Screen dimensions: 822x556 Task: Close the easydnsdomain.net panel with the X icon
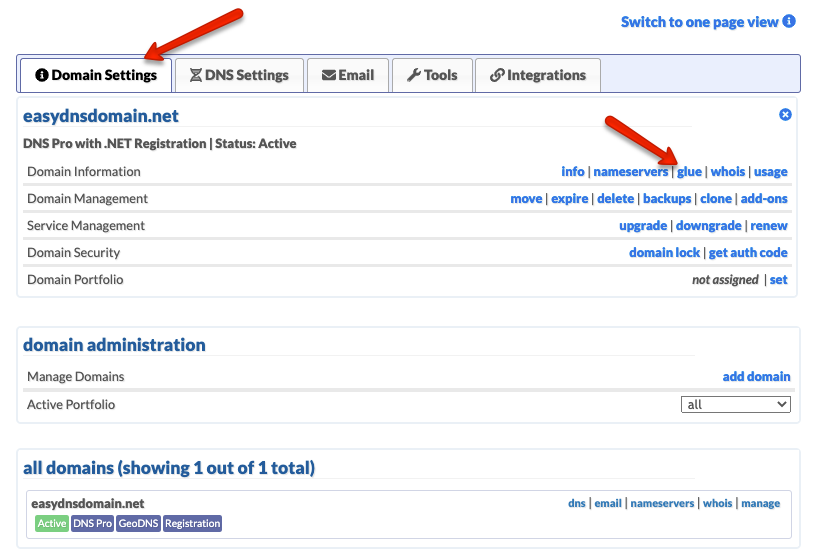785,114
